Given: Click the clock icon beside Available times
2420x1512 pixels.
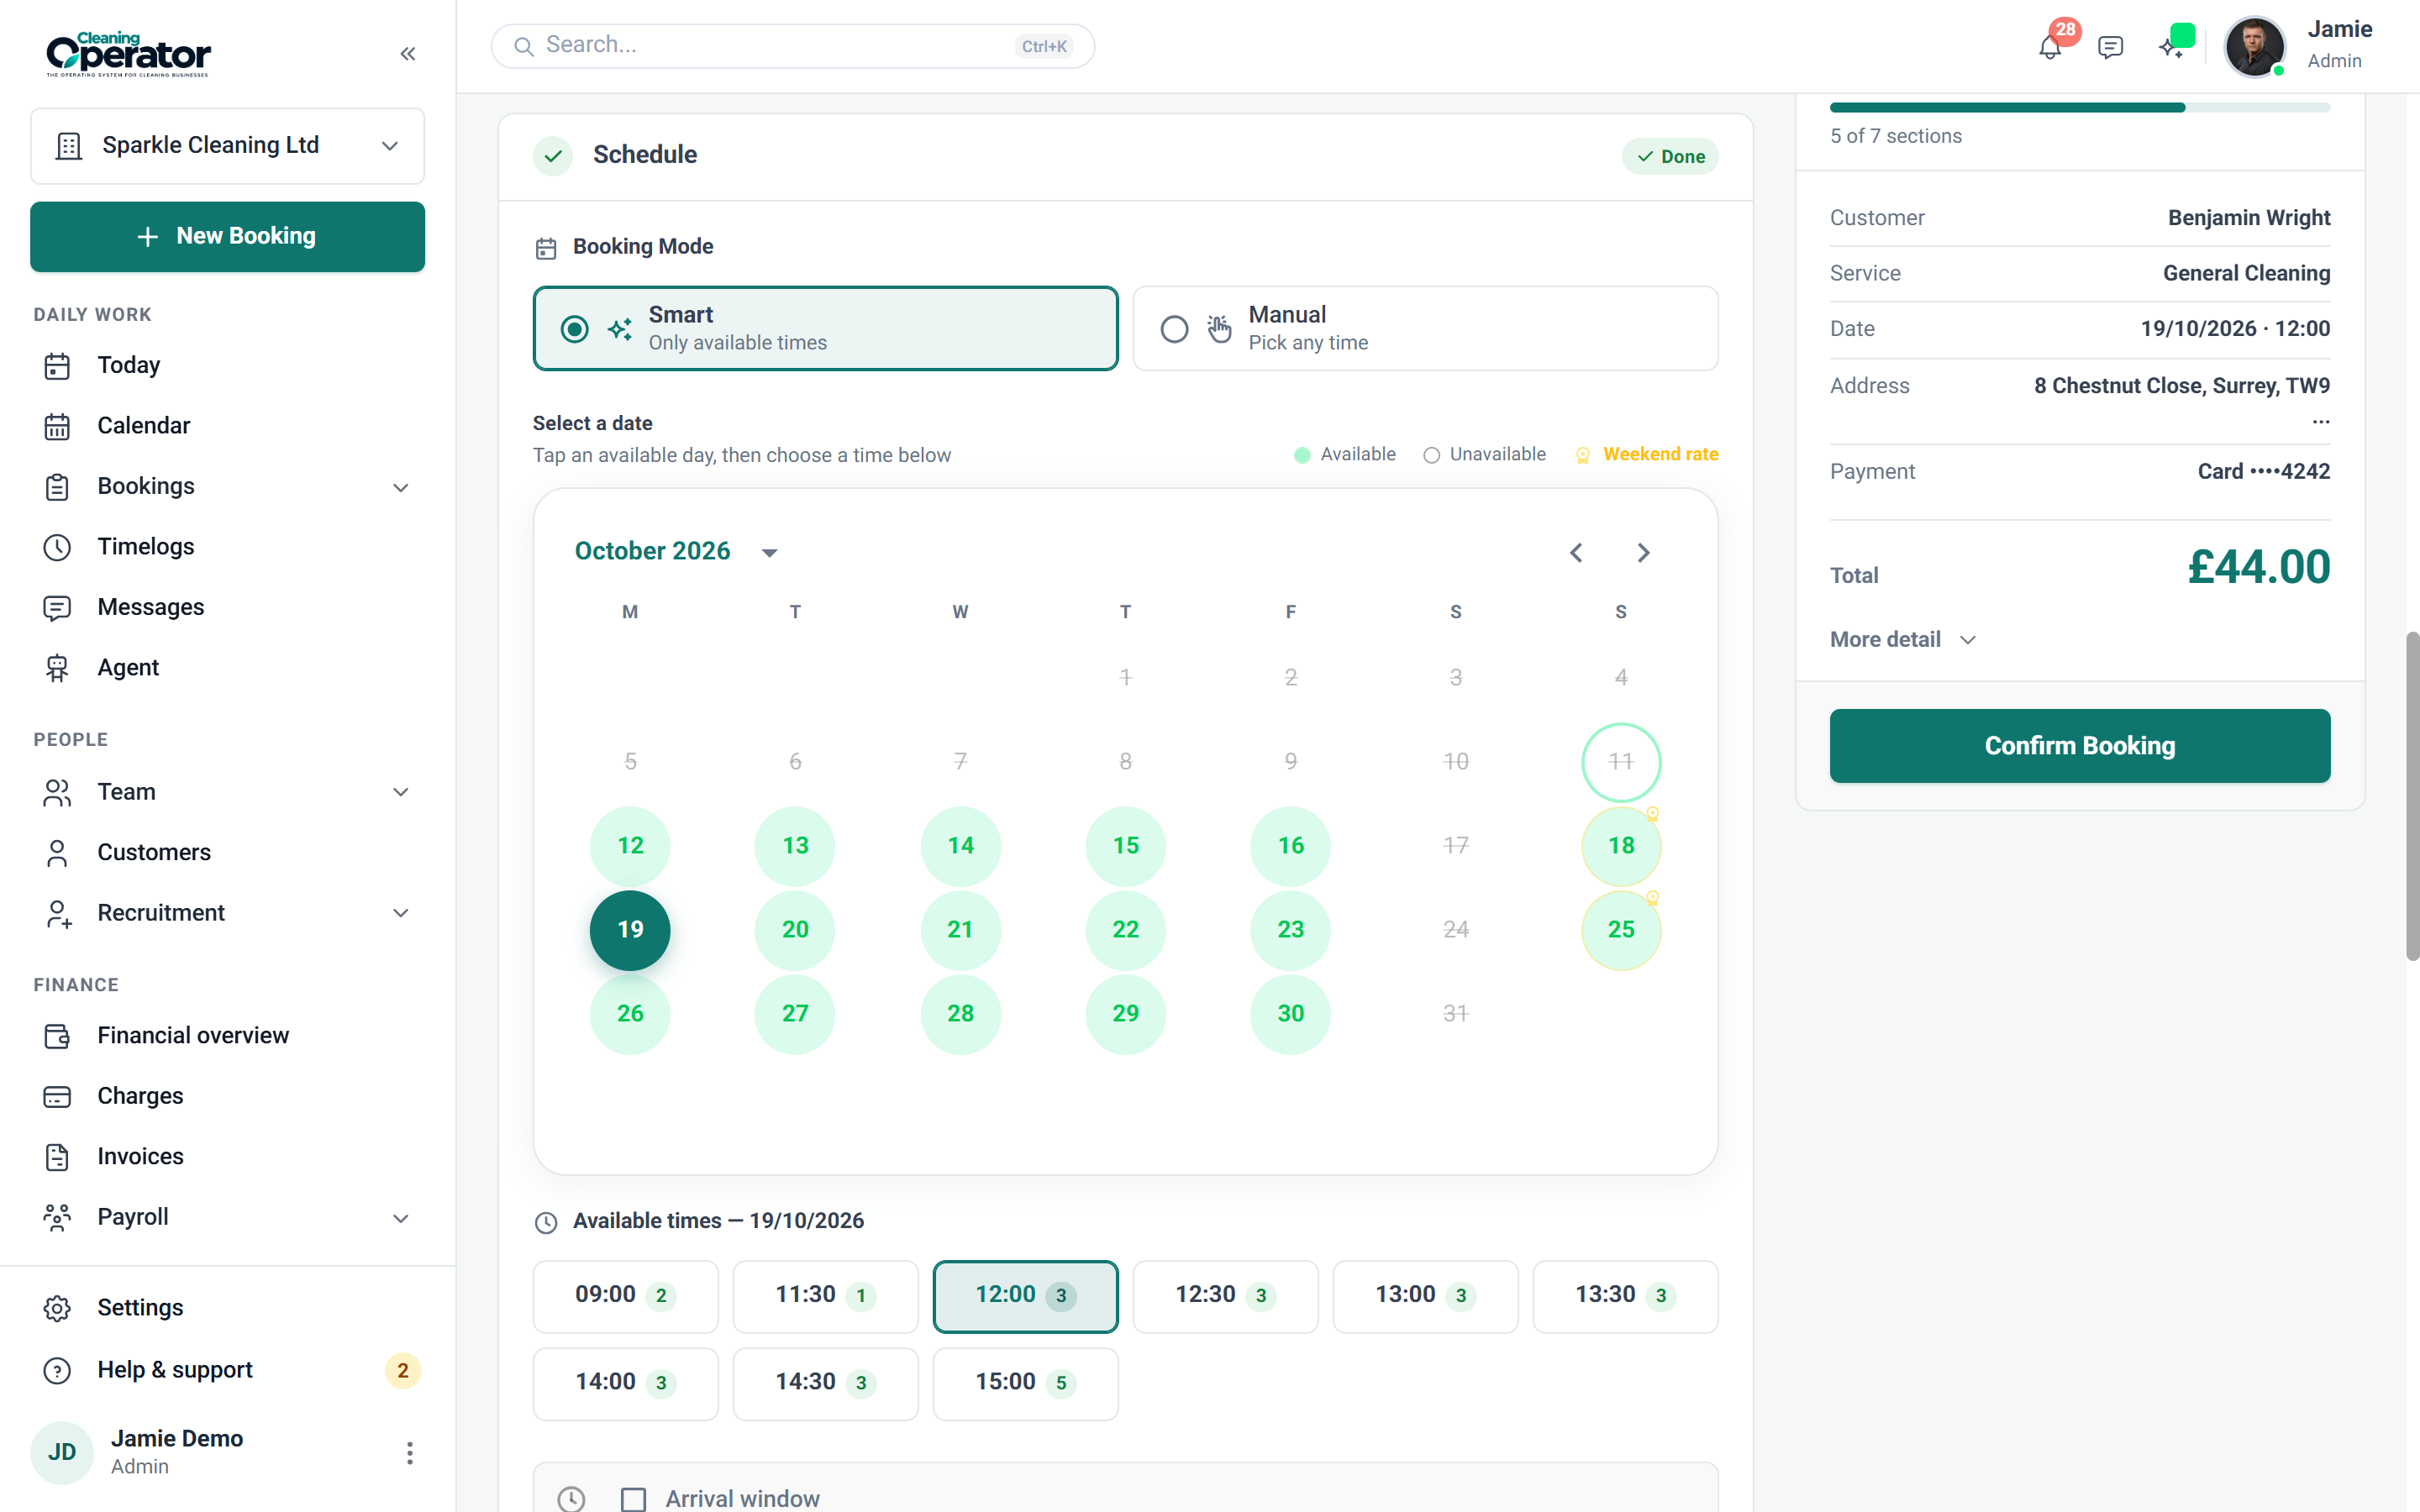Looking at the screenshot, I should point(545,1222).
